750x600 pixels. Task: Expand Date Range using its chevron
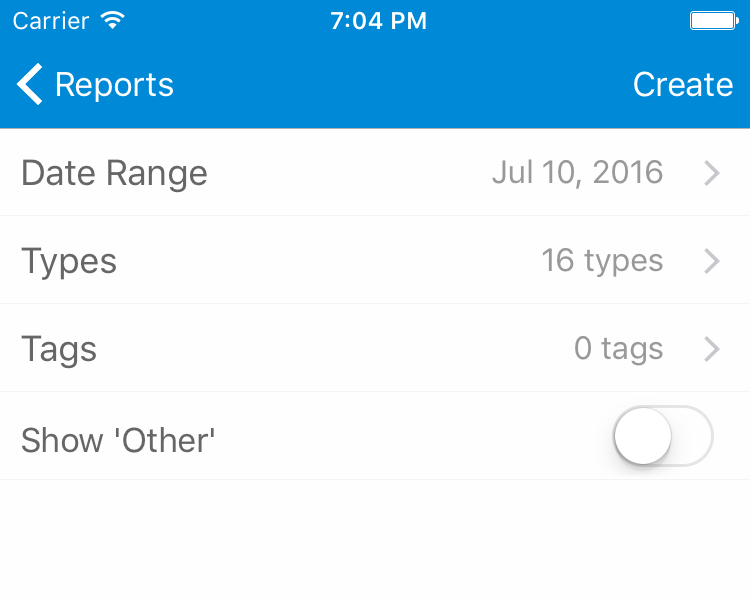[712, 173]
